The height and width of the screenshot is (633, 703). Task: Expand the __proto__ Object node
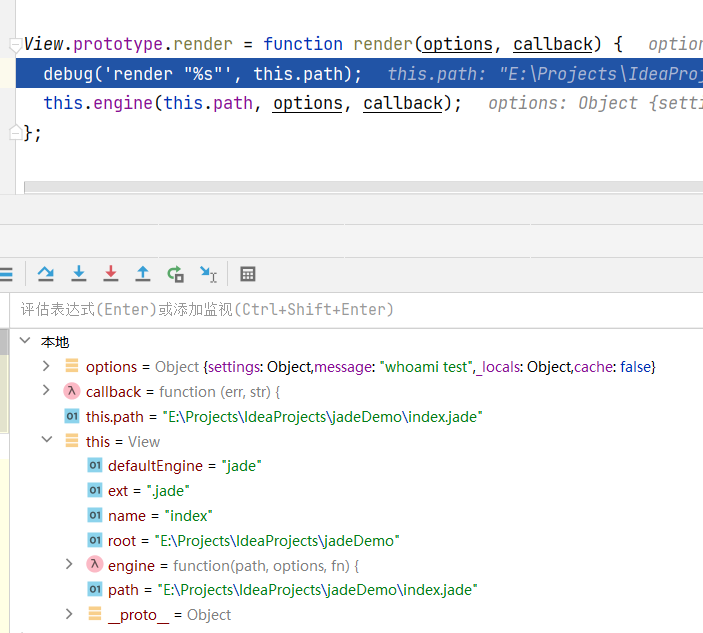pos(69,614)
